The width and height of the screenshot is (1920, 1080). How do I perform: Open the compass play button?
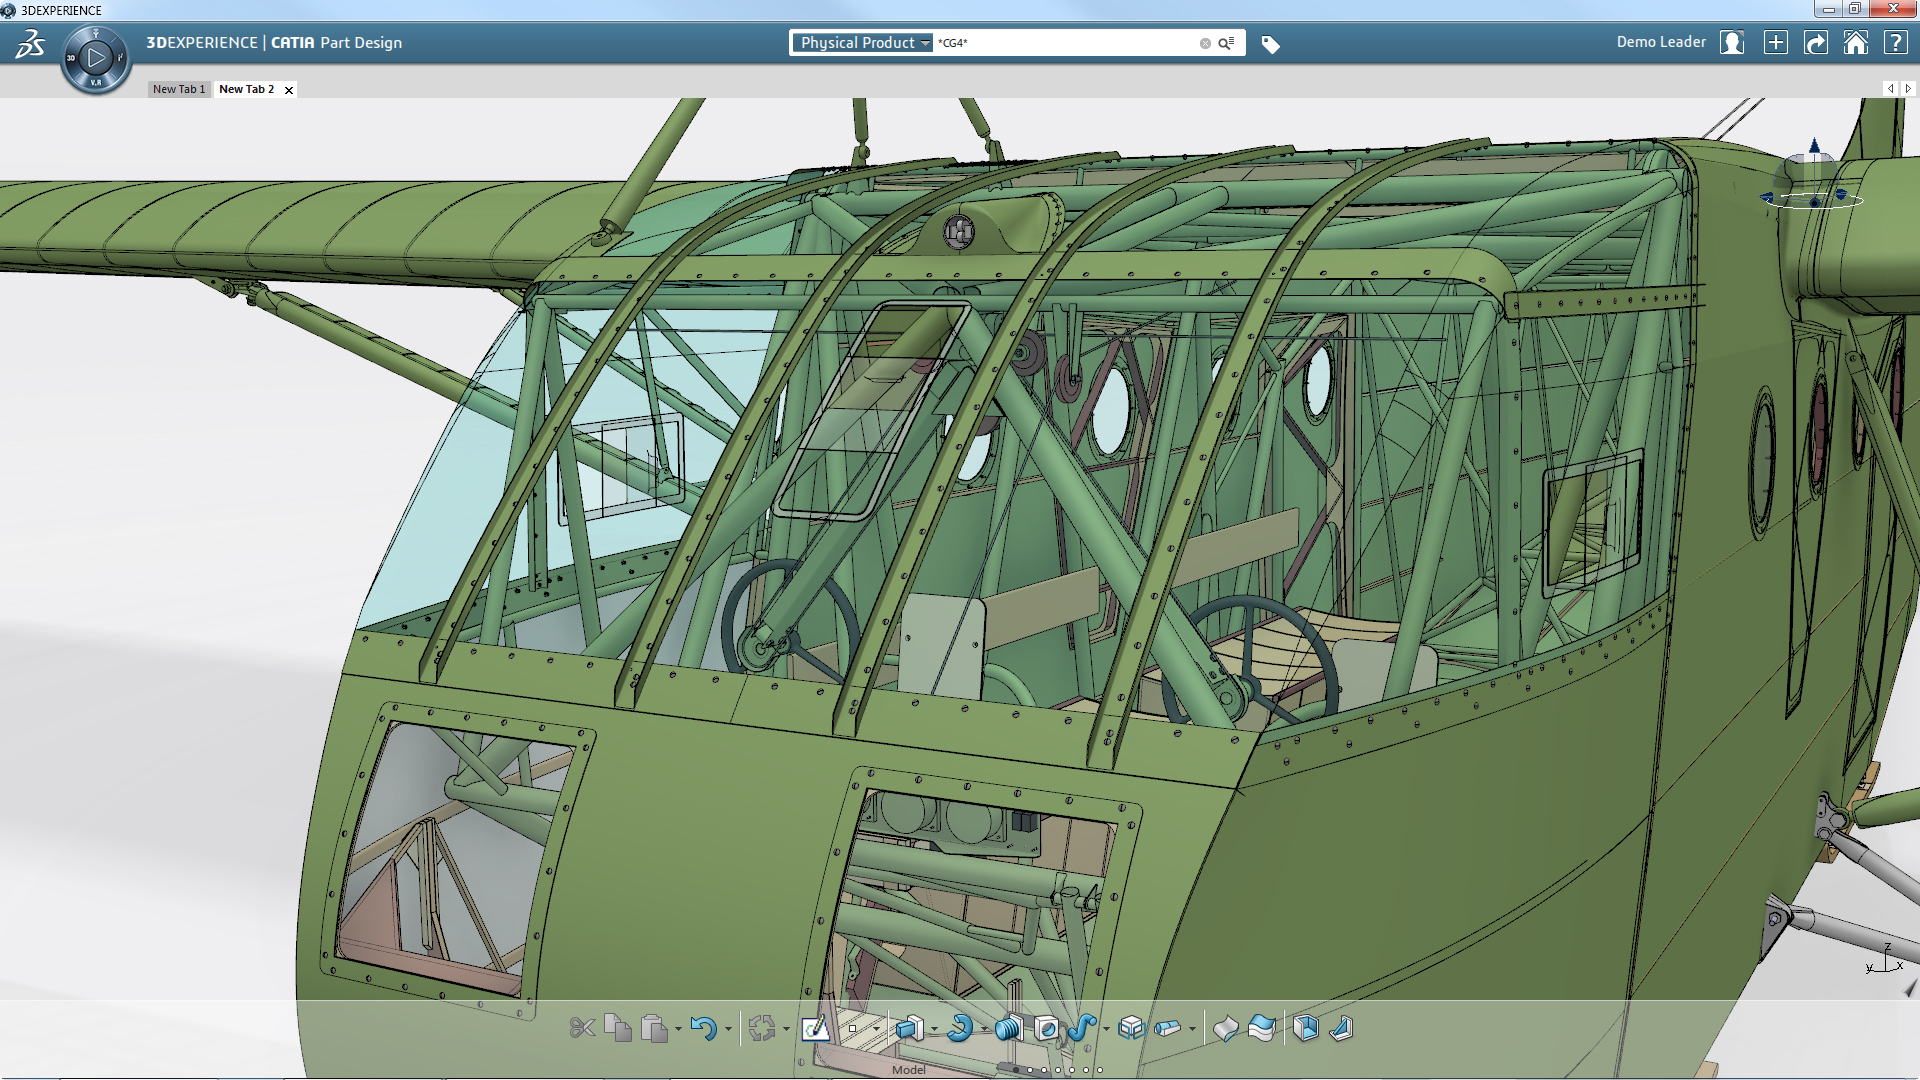[96, 57]
